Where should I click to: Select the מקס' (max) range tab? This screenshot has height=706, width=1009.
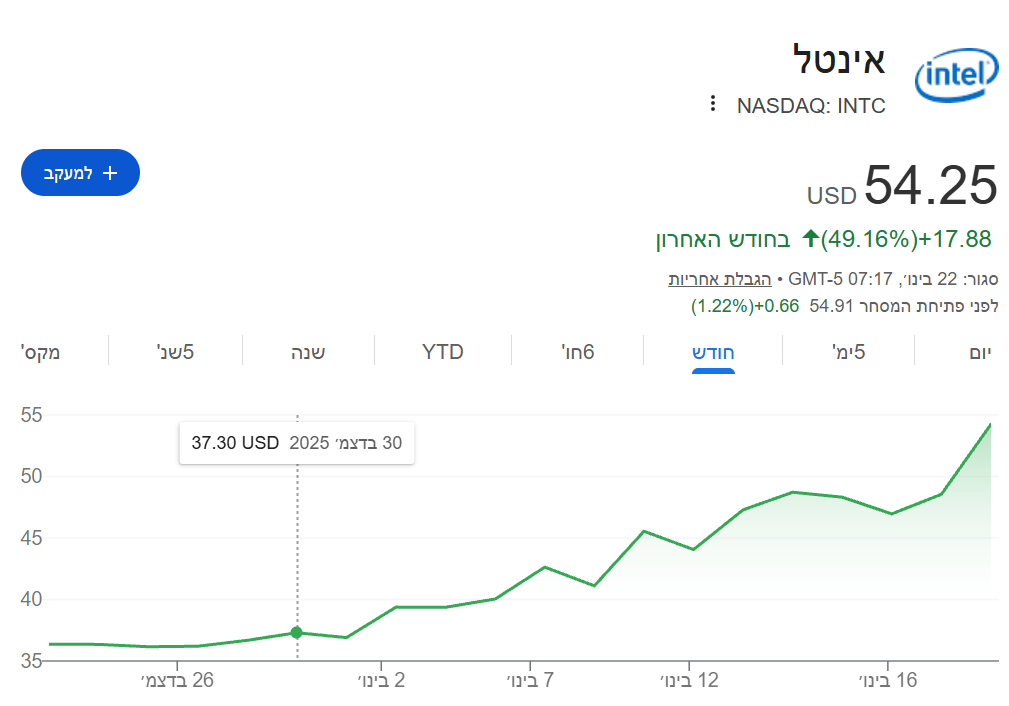pos(40,351)
